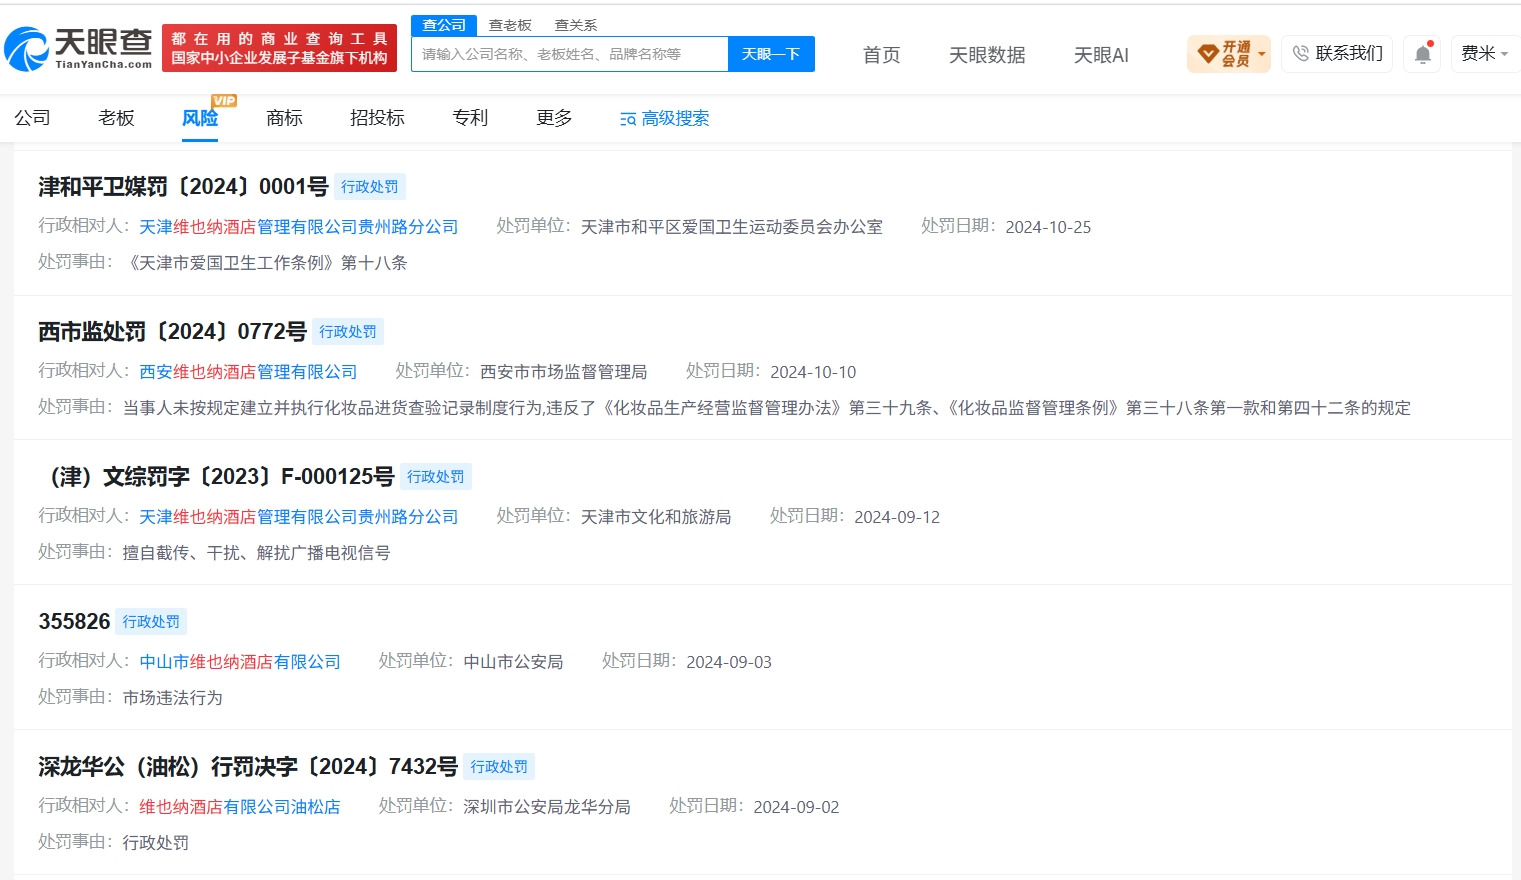Open record (津)文综罚字〔2023〕F-000125号

click(x=216, y=477)
